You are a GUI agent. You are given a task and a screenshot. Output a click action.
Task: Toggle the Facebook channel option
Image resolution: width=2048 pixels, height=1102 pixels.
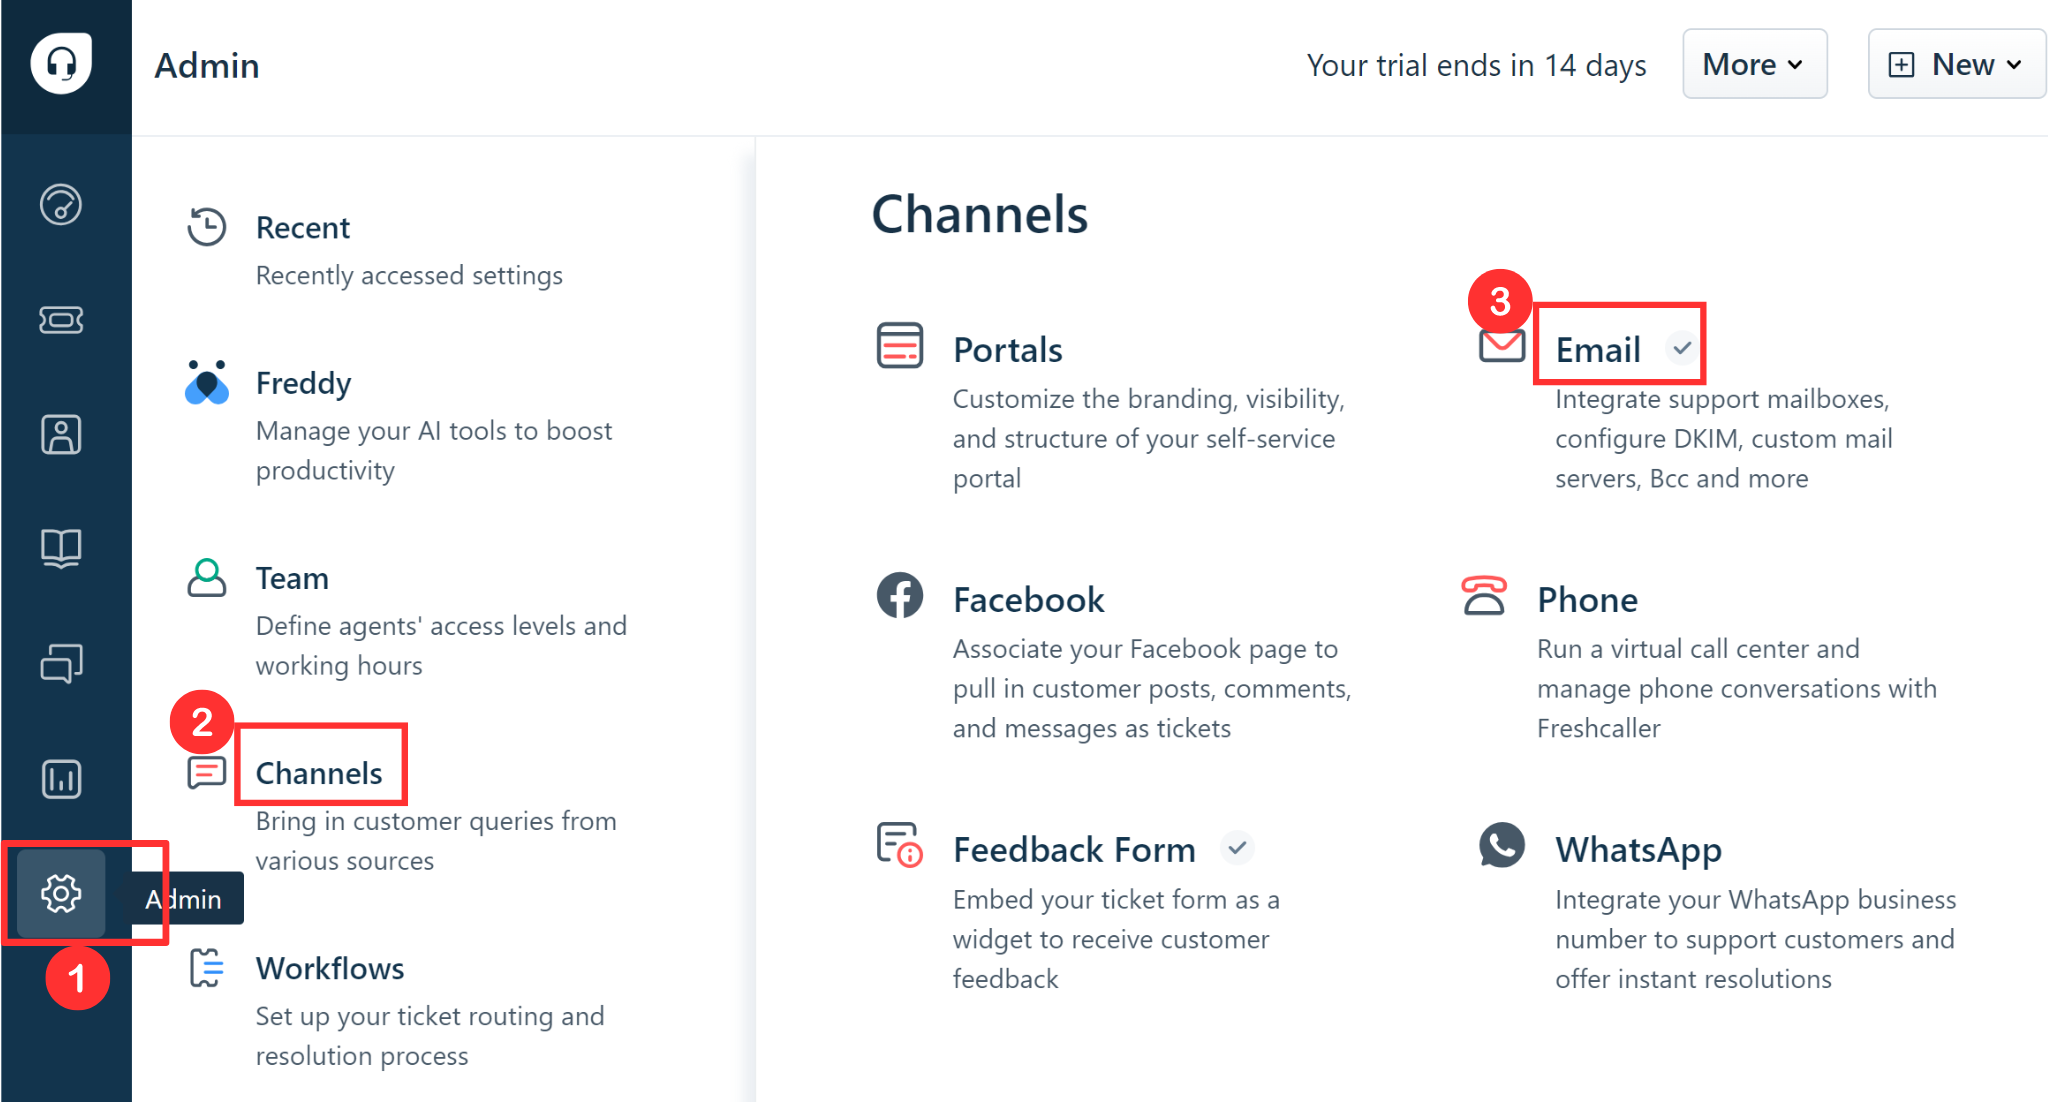pyautogui.click(x=1027, y=596)
